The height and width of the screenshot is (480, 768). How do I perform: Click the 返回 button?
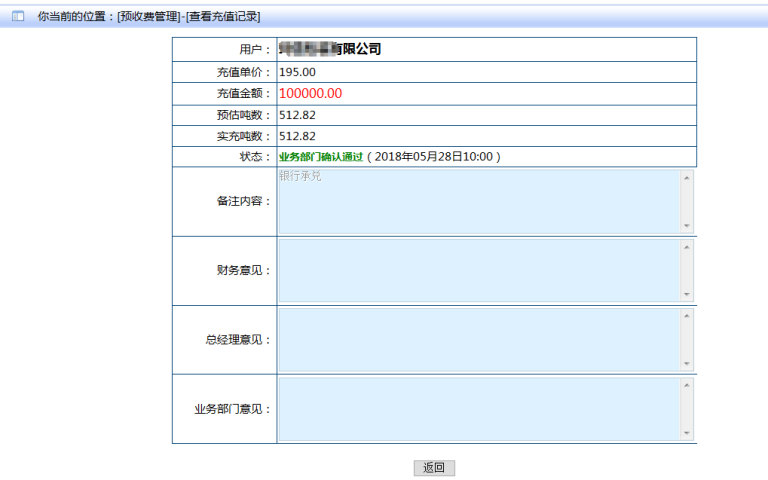pyautogui.click(x=434, y=468)
